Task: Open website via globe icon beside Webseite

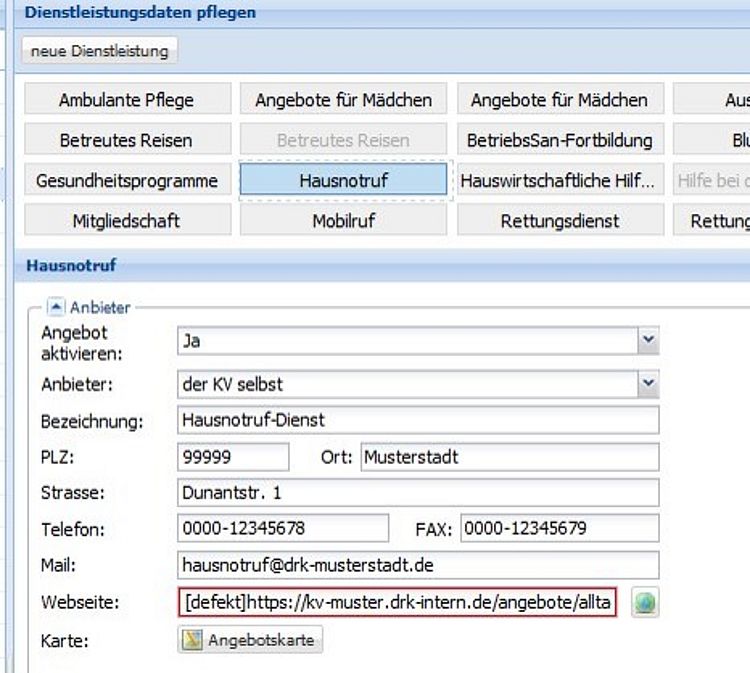Action: tap(645, 603)
